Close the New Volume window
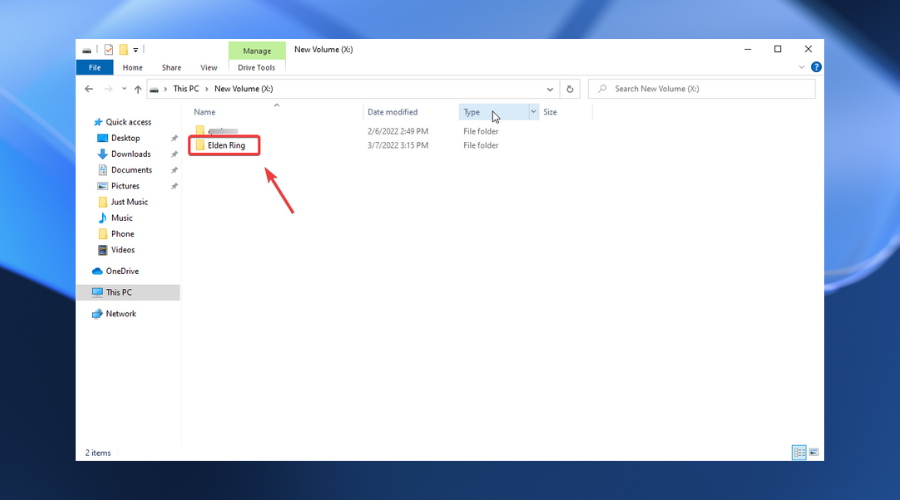 tap(808, 49)
